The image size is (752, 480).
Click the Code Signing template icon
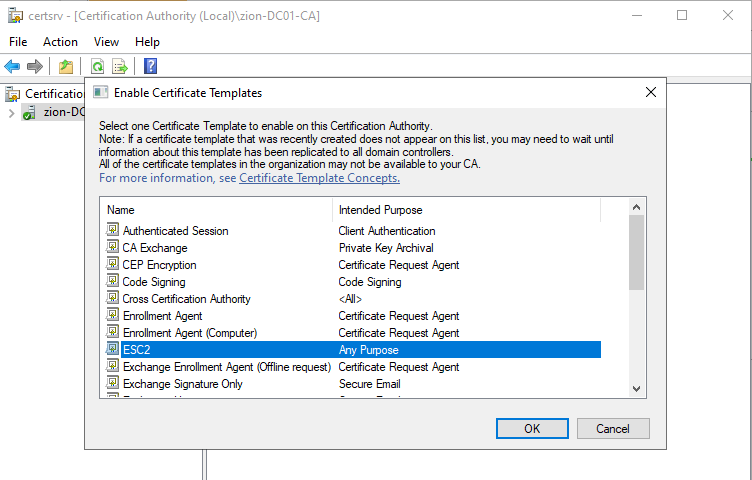coord(113,282)
